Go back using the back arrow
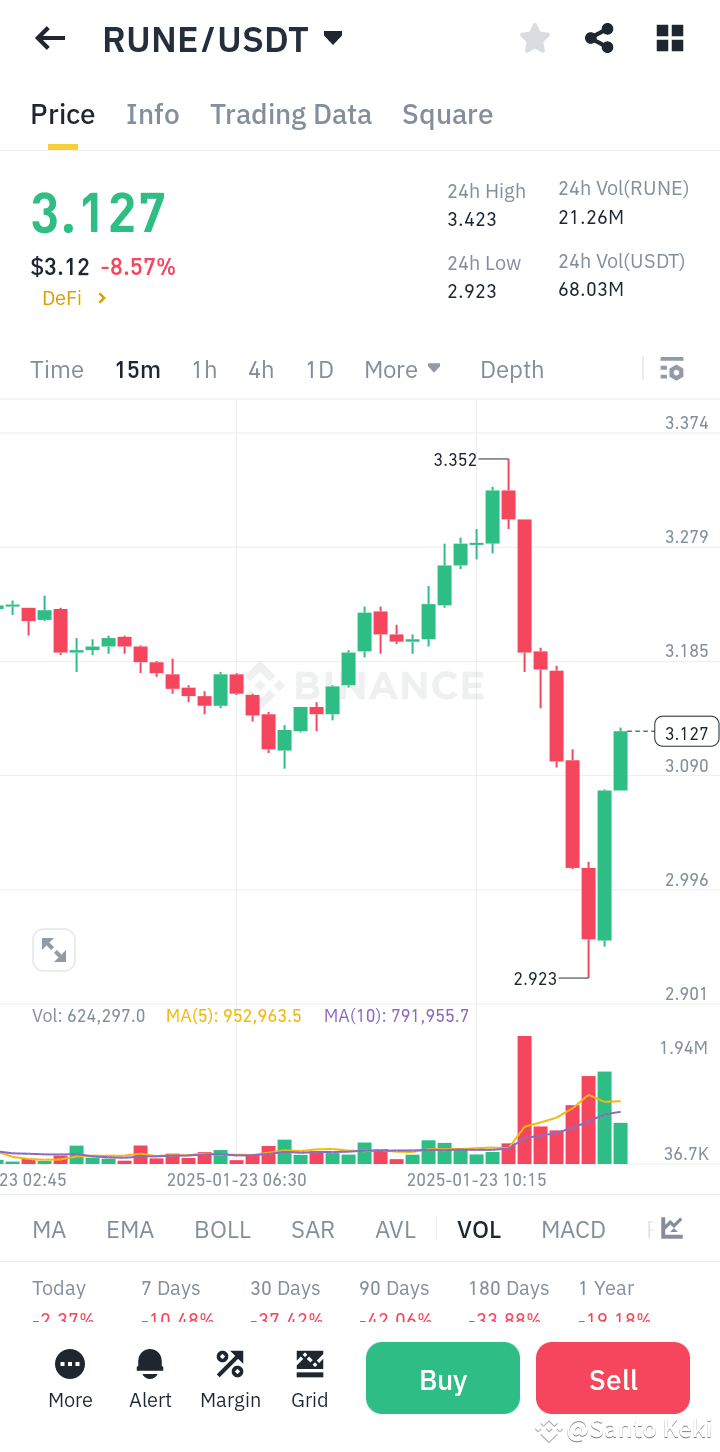The image size is (720, 1452). [49, 38]
